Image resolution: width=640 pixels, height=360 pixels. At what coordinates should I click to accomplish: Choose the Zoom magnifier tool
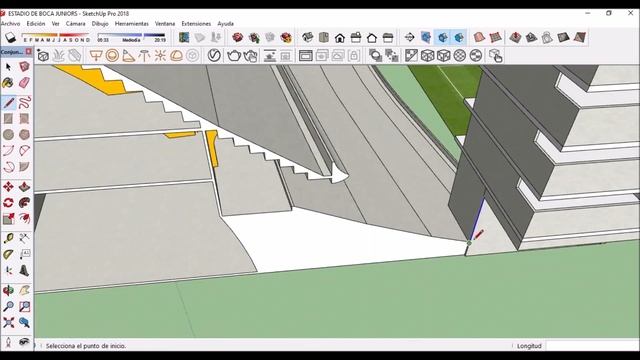pos(8,307)
